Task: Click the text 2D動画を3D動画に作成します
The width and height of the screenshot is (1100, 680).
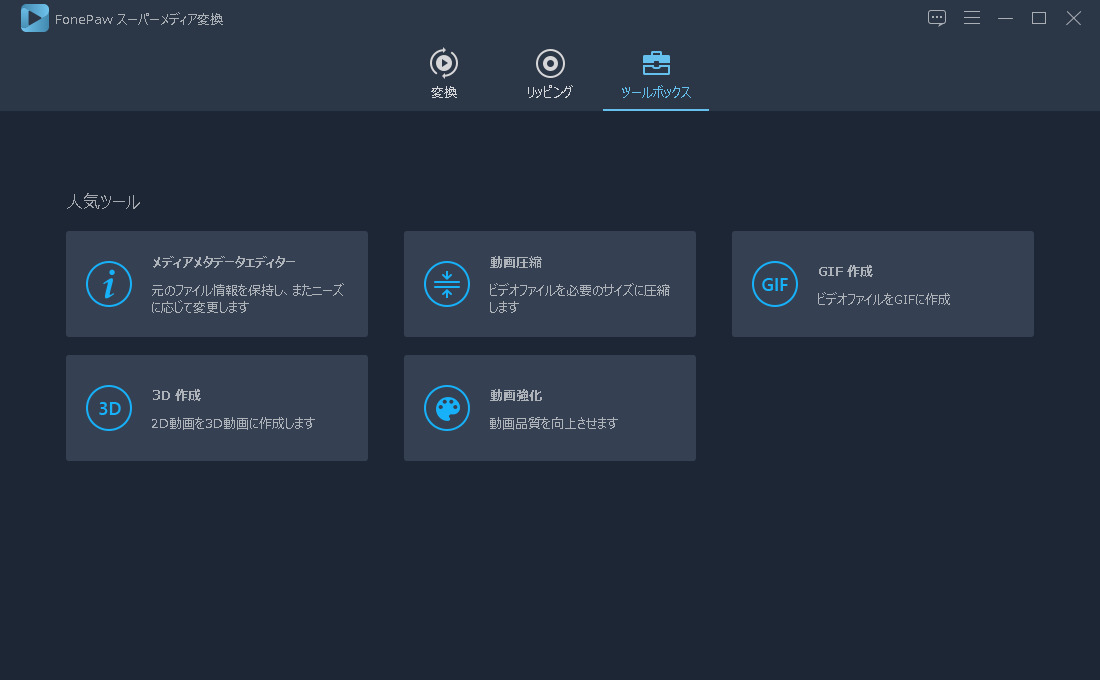Action: point(233,423)
